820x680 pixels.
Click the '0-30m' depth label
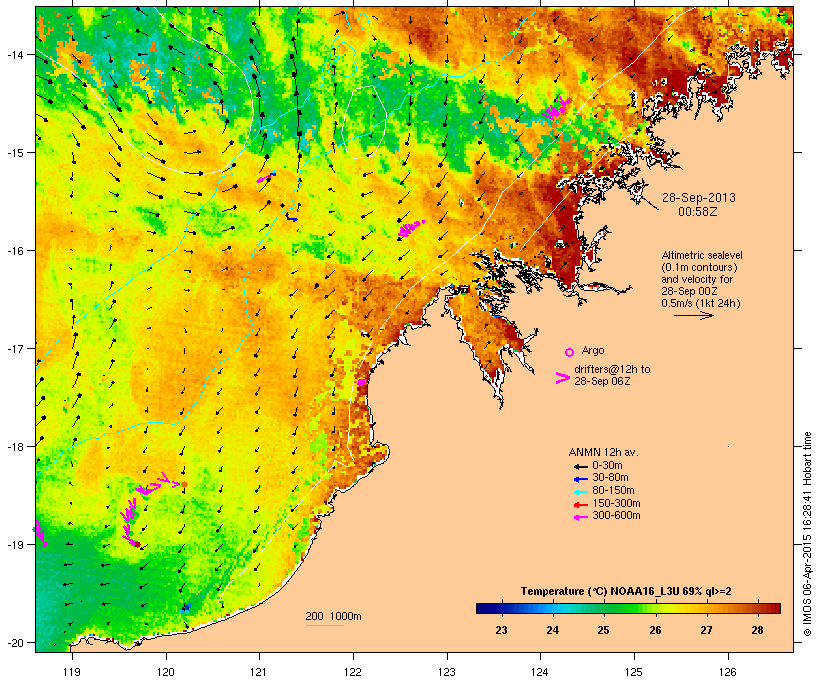607,466
